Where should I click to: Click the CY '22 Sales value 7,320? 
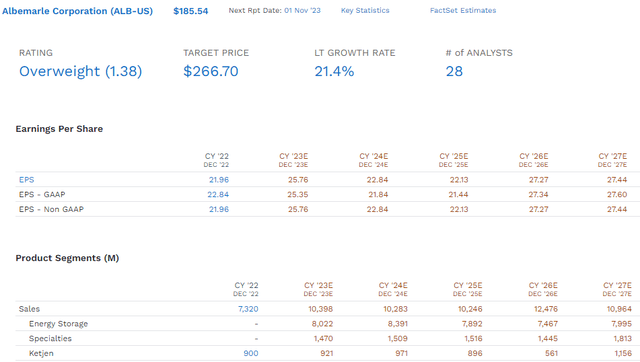[x=248, y=309]
